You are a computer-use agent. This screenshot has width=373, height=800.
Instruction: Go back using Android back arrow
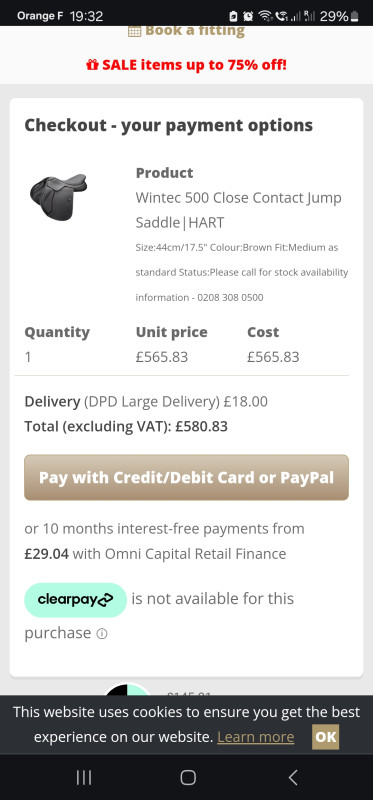click(292, 777)
